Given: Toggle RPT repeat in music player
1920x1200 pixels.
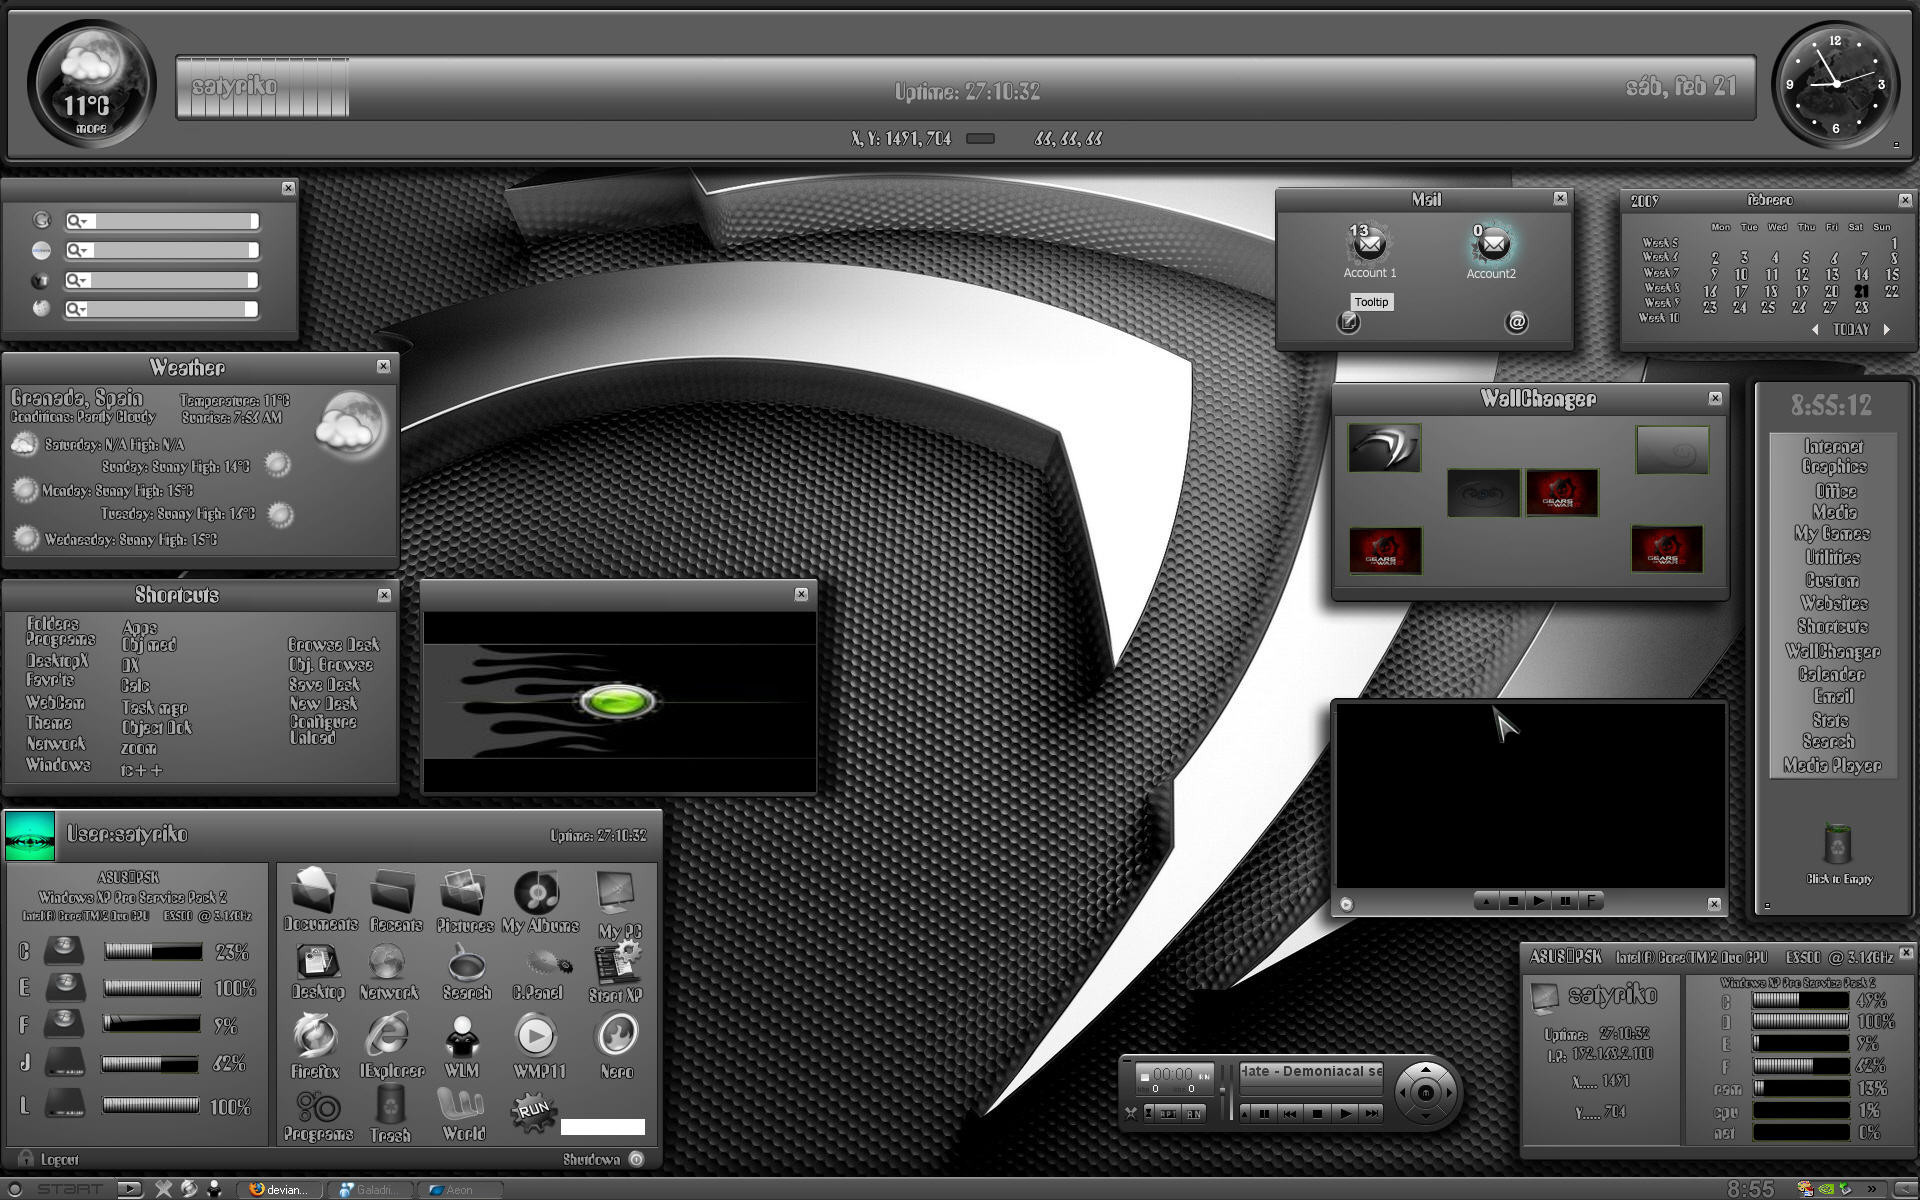Looking at the screenshot, I should [x=1168, y=1114].
